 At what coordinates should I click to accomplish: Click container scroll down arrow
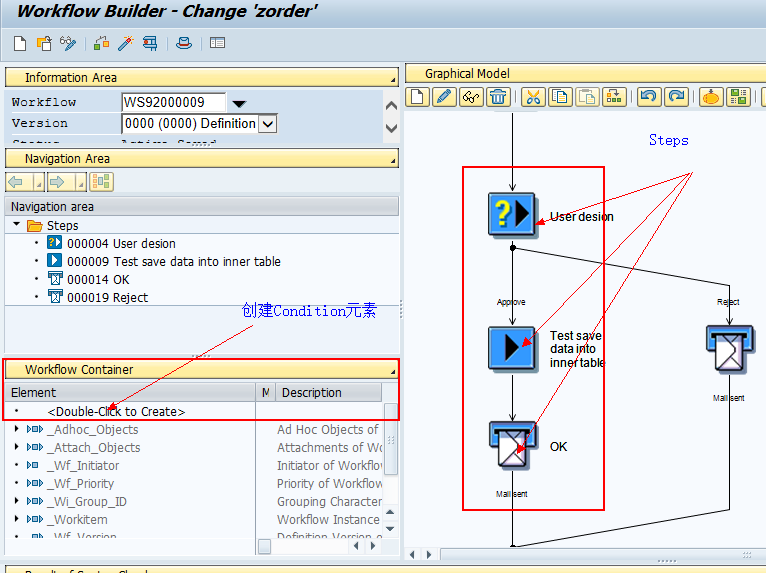click(390, 529)
